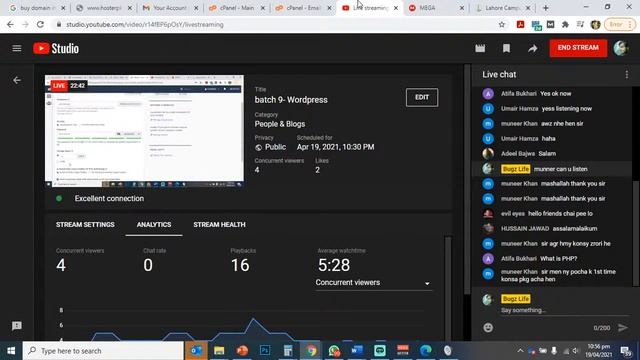Screen dimensions: 640x360
Task: Close the MEGA browser tab
Action: (x=462, y=8)
